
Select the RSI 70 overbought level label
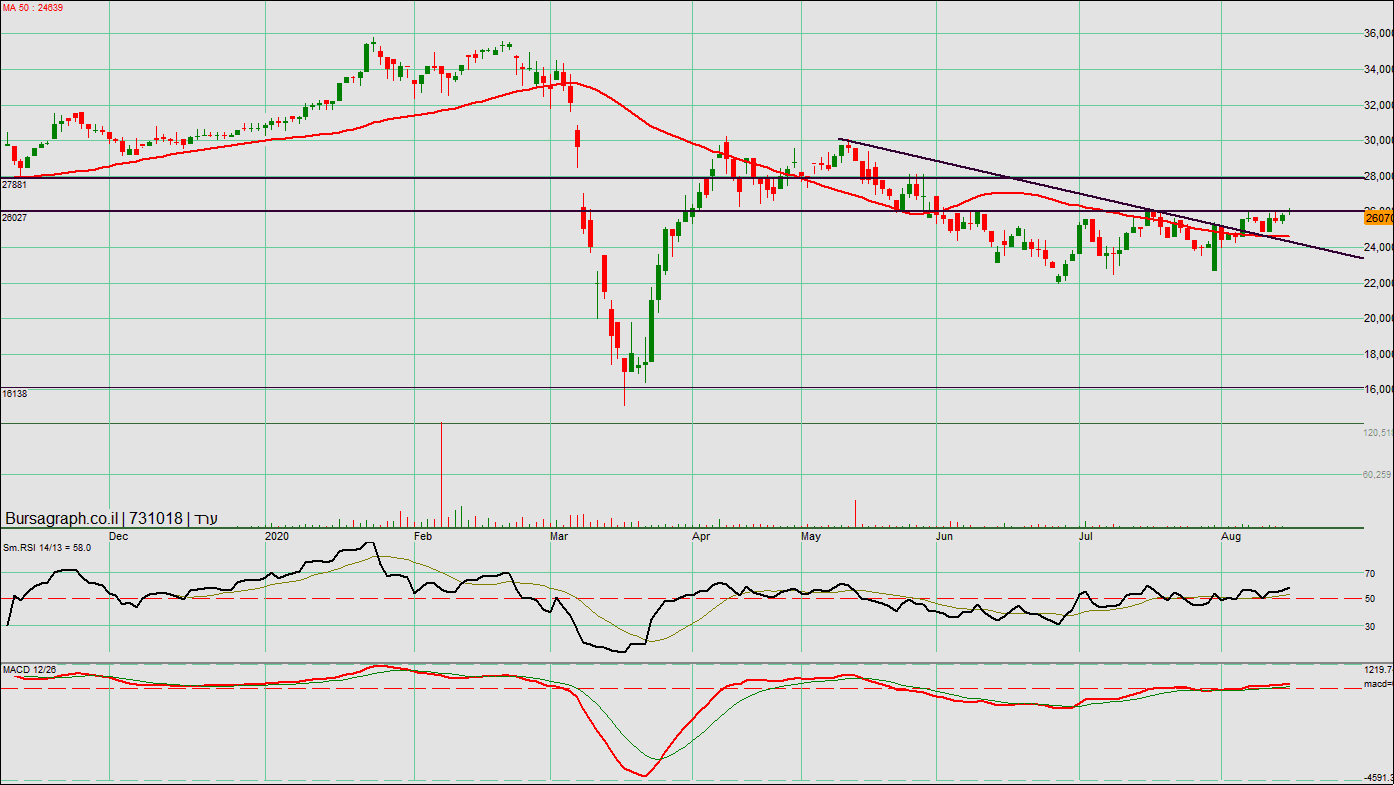pyautogui.click(x=1371, y=574)
